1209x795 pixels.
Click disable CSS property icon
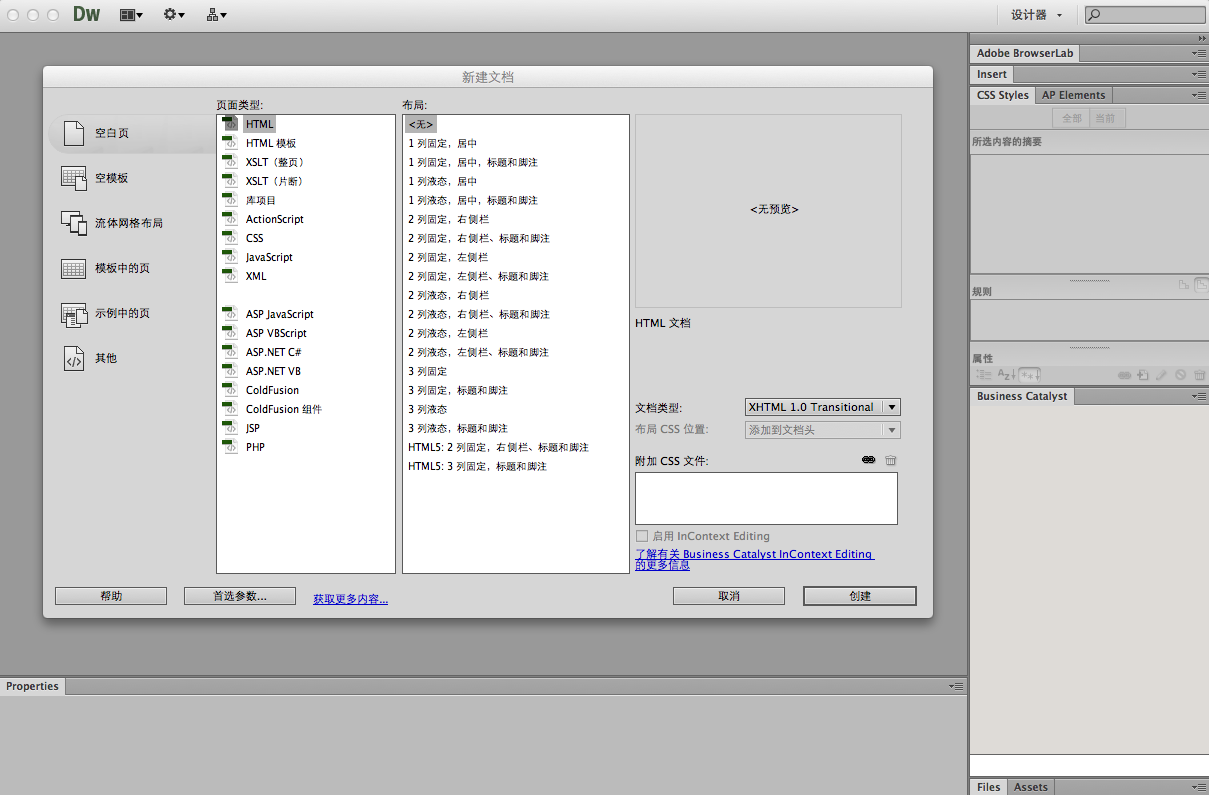point(1180,375)
